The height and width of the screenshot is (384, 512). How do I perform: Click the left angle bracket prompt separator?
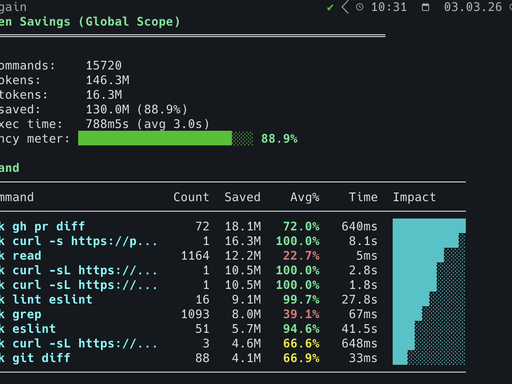pyautogui.click(x=345, y=7)
